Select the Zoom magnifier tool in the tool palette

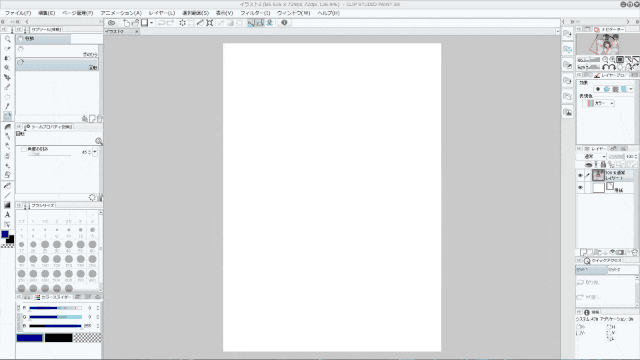coord(7,39)
